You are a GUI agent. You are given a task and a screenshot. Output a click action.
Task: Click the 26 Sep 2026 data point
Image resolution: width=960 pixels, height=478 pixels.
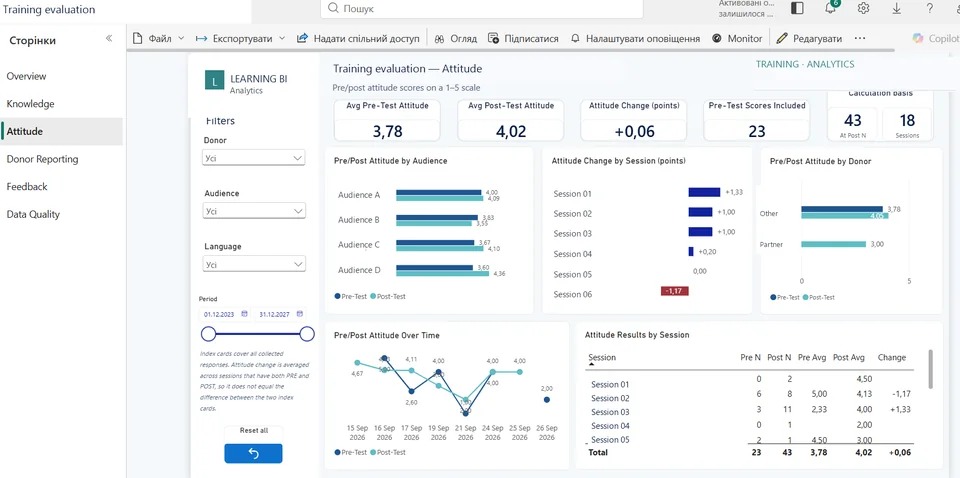pos(547,400)
